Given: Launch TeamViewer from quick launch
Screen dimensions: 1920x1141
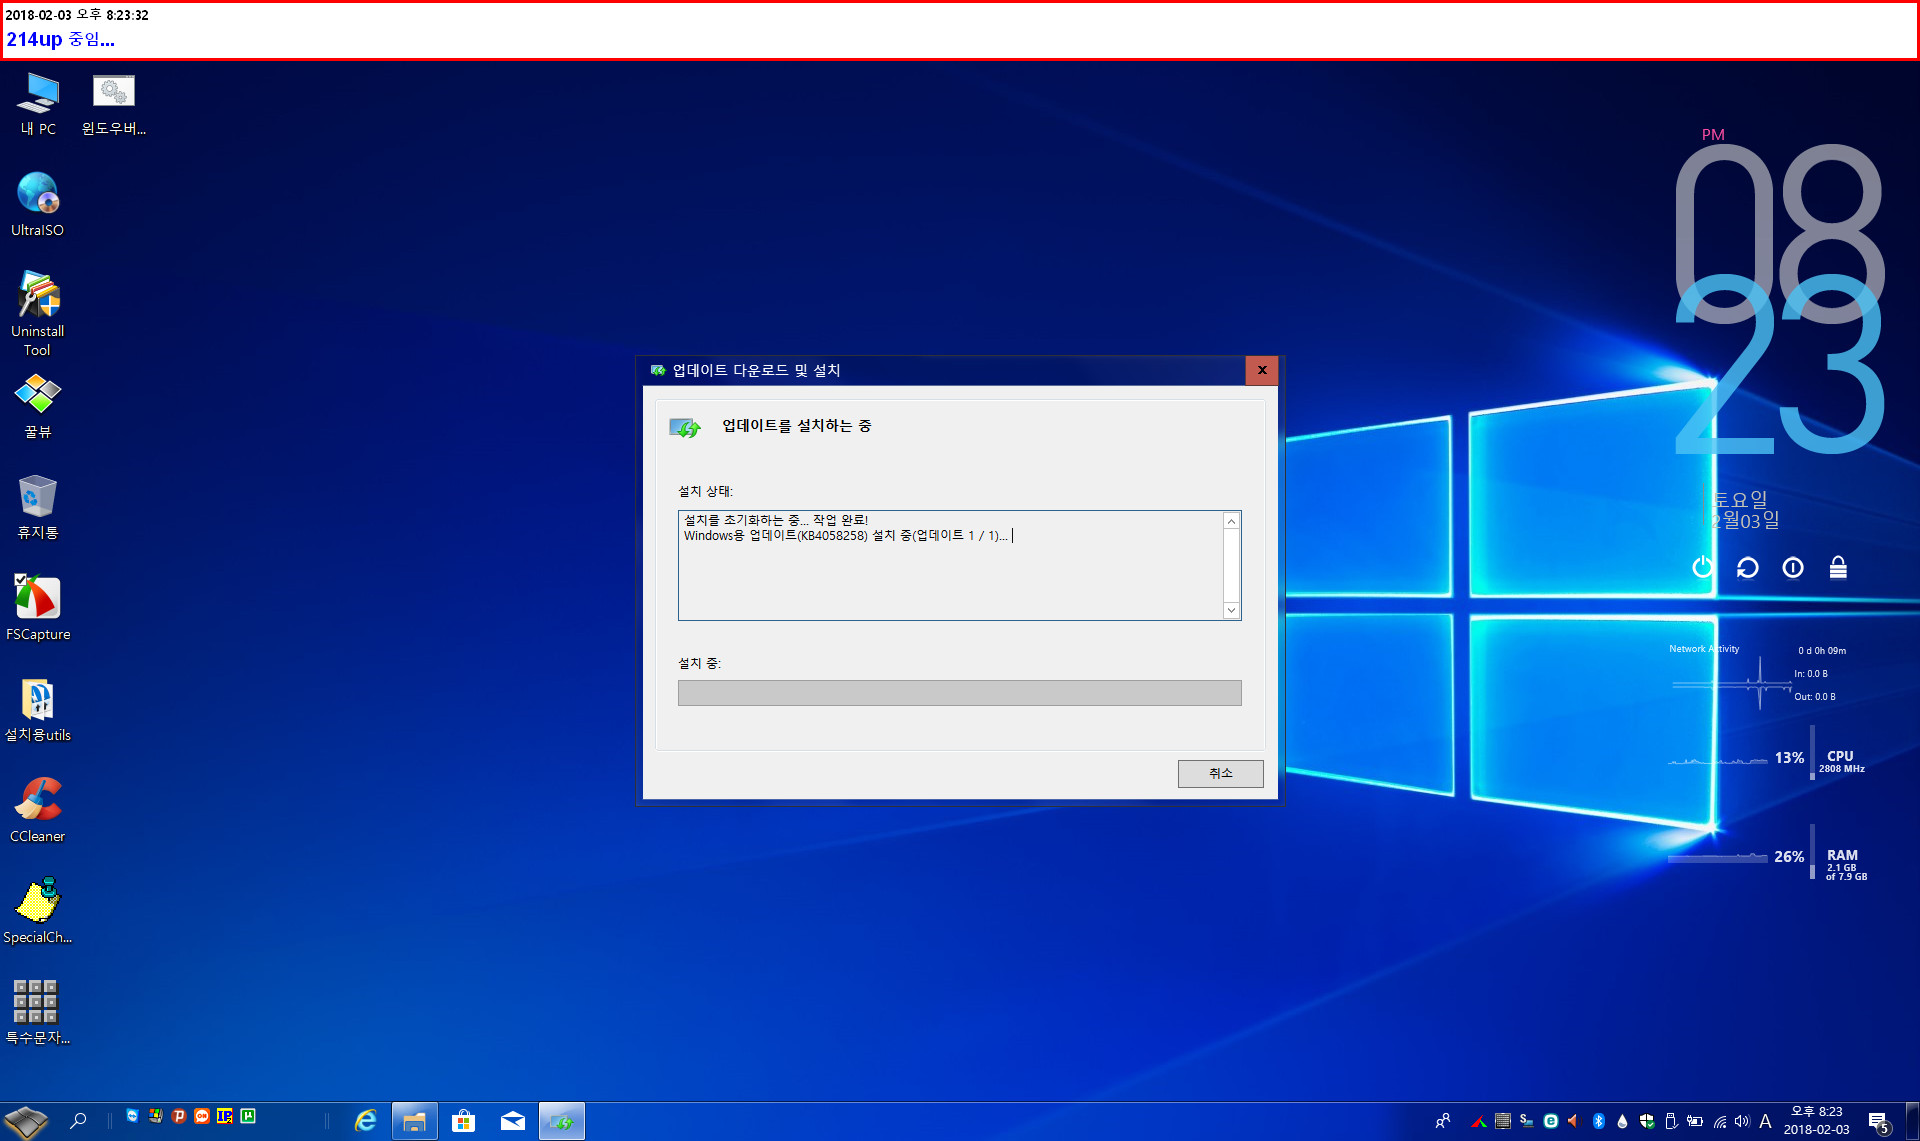Looking at the screenshot, I should coord(132,1116).
